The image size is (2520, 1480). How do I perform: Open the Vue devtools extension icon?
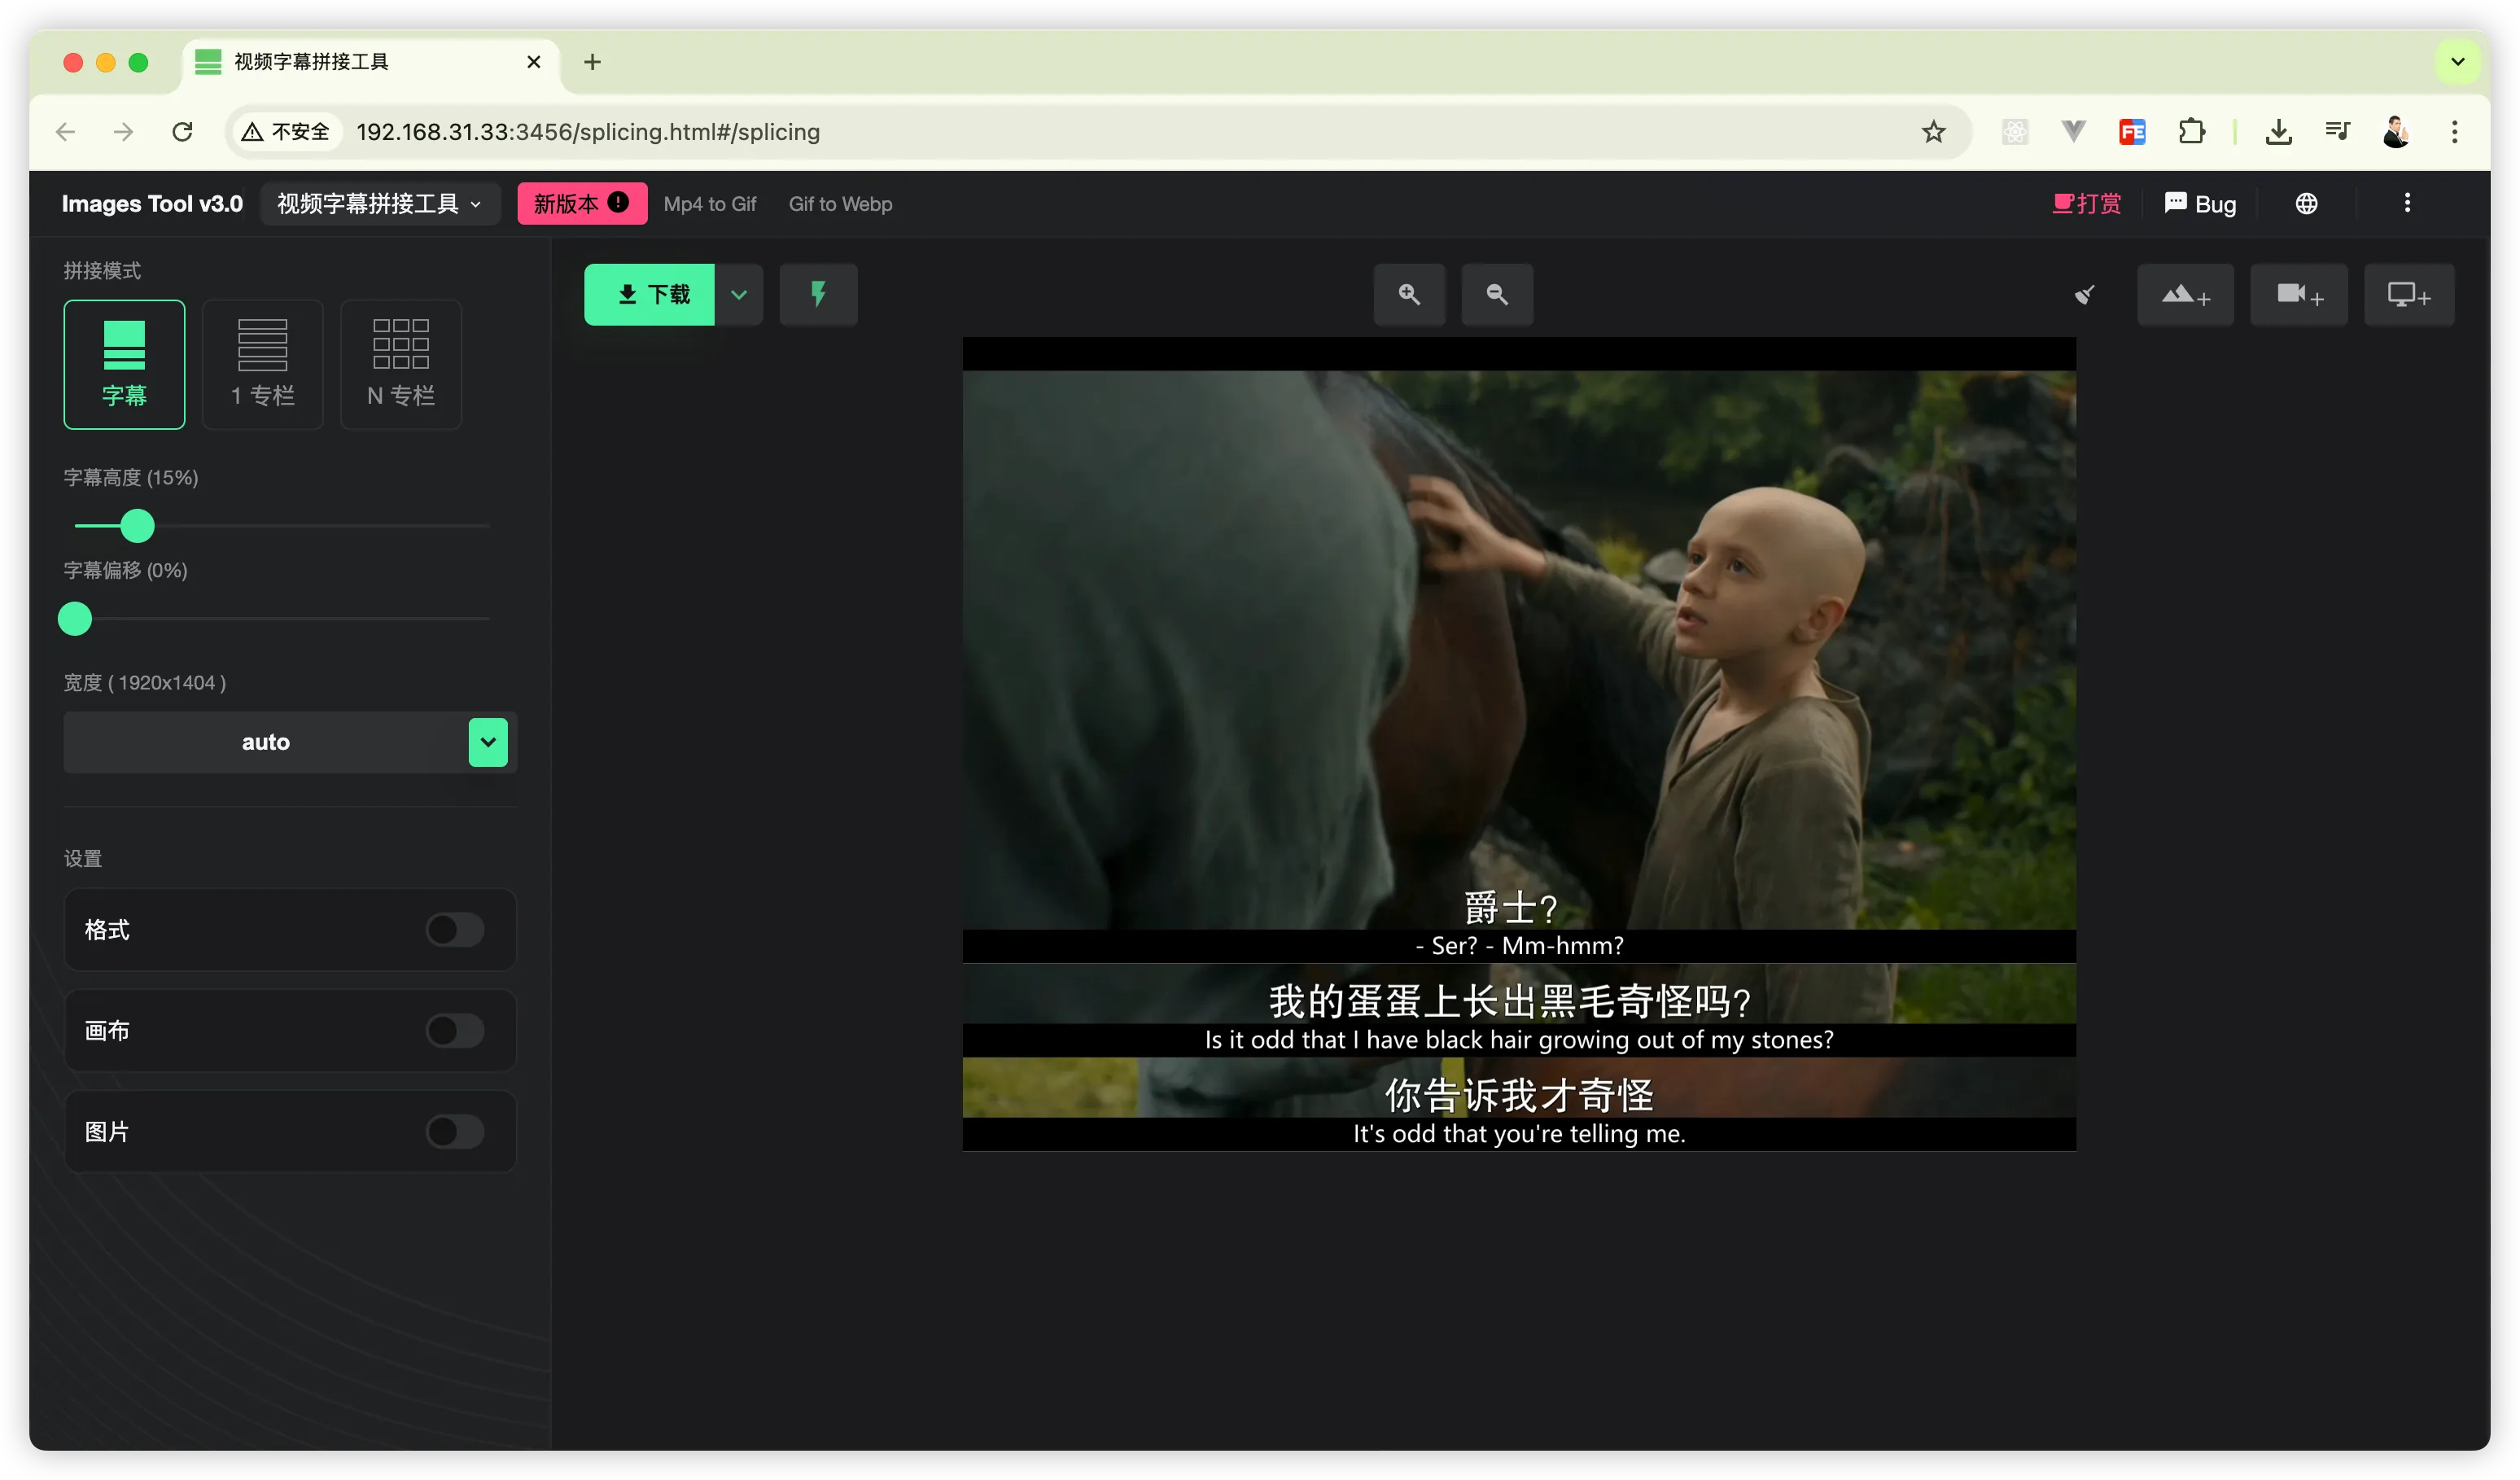click(2074, 132)
